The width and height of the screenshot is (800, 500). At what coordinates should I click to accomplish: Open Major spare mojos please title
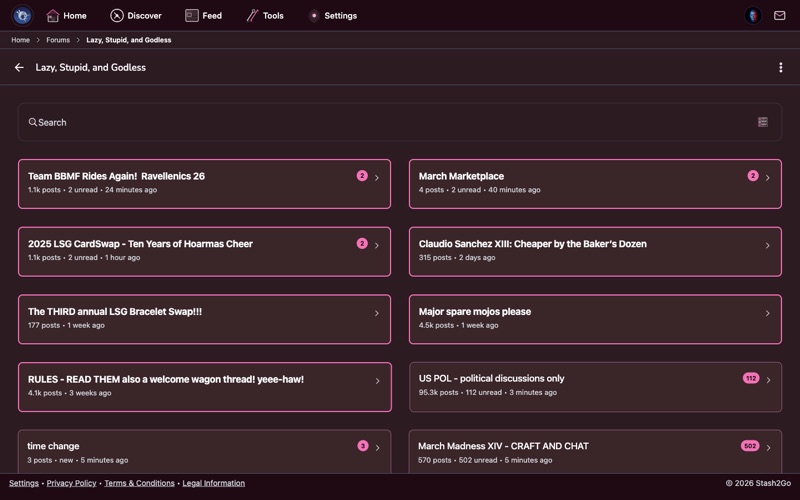coord(475,312)
